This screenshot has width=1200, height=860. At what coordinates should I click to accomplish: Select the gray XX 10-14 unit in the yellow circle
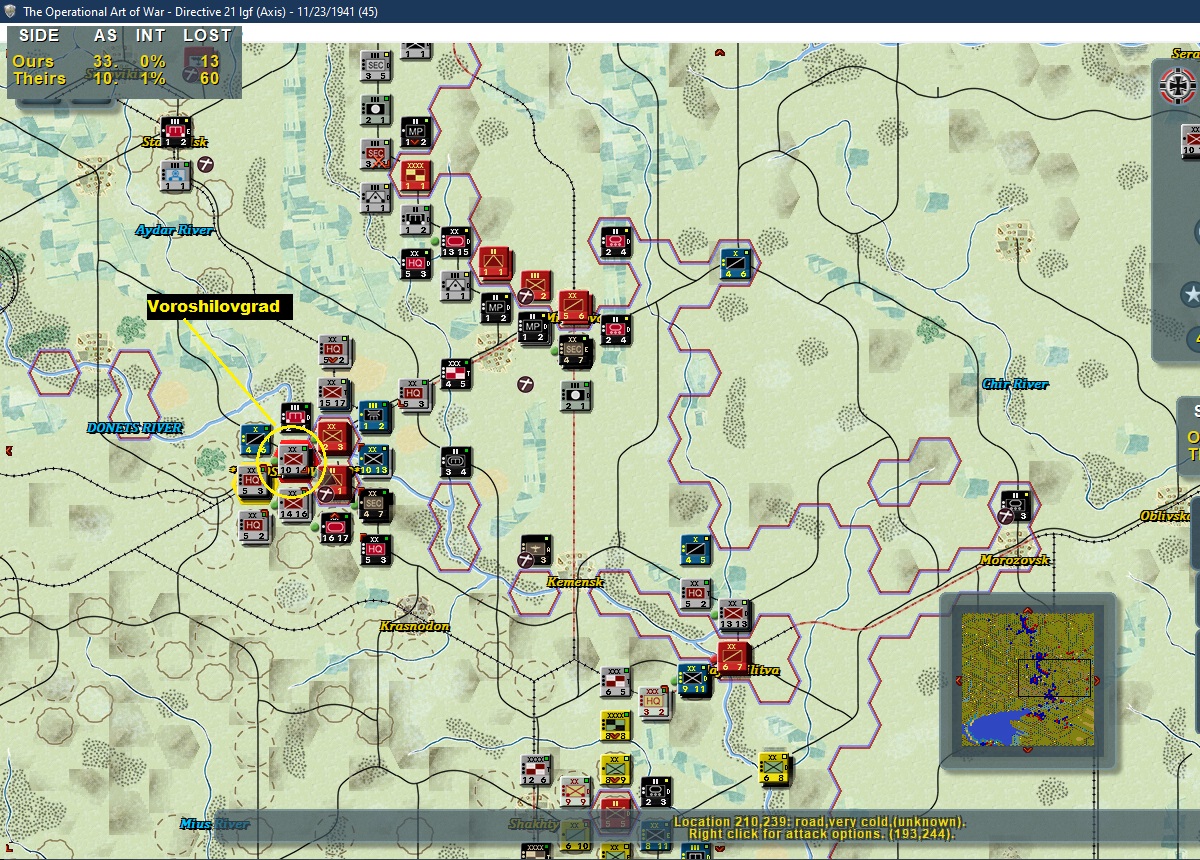point(295,461)
